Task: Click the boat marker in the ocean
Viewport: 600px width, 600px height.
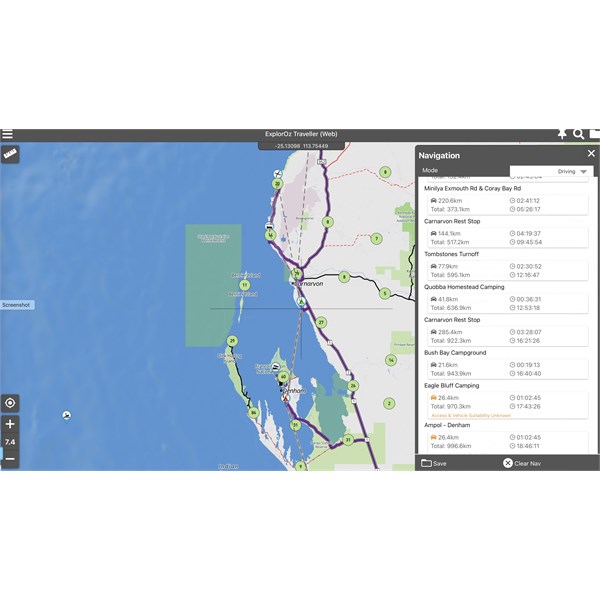Action: pos(66,415)
